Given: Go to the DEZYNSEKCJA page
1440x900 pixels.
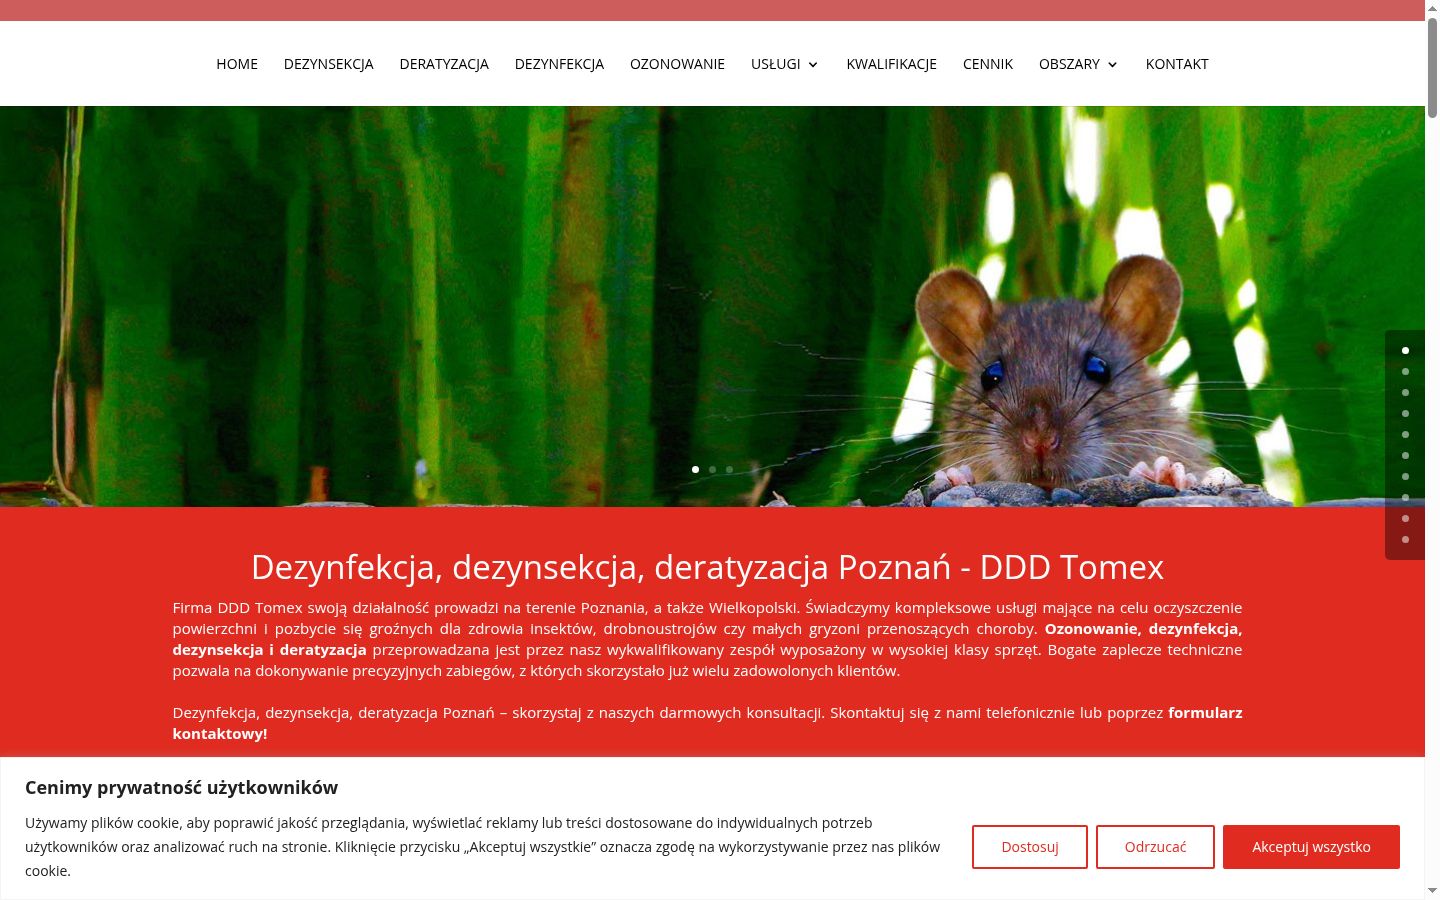Looking at the screenshot, I should pyautogui.click(x=328, y=64).
